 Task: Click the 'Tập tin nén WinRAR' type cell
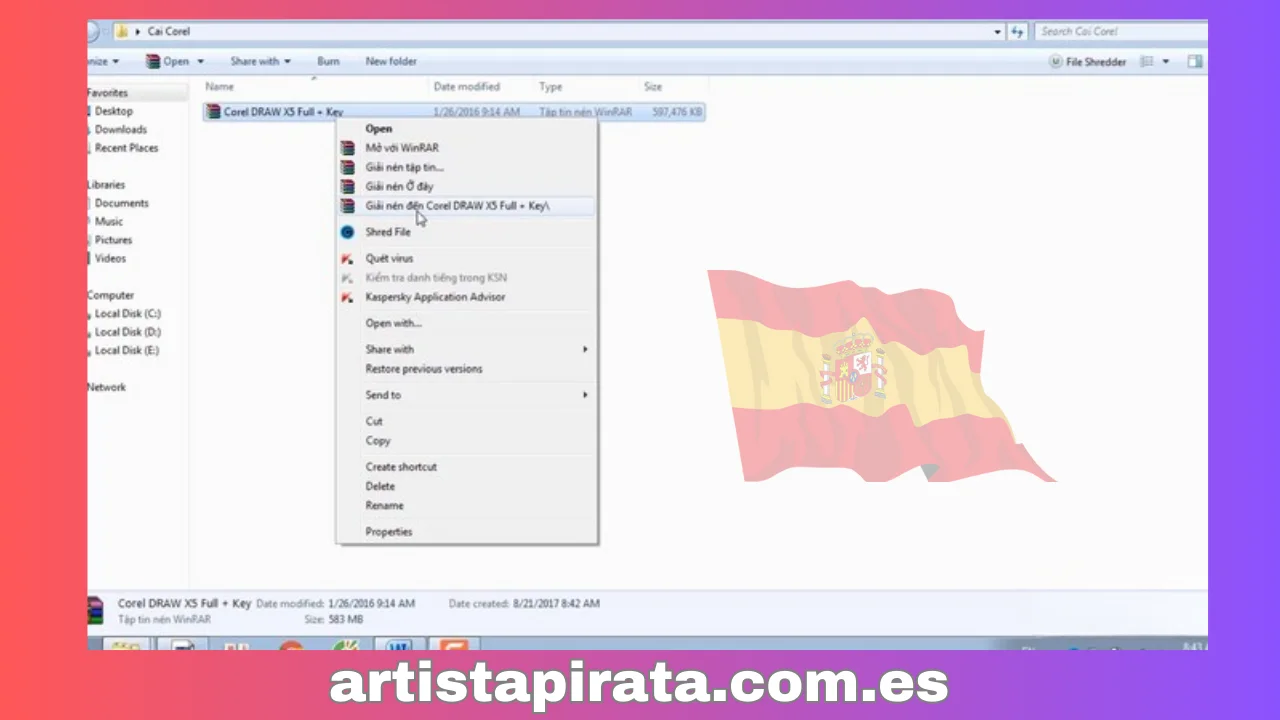coord(585,112)
